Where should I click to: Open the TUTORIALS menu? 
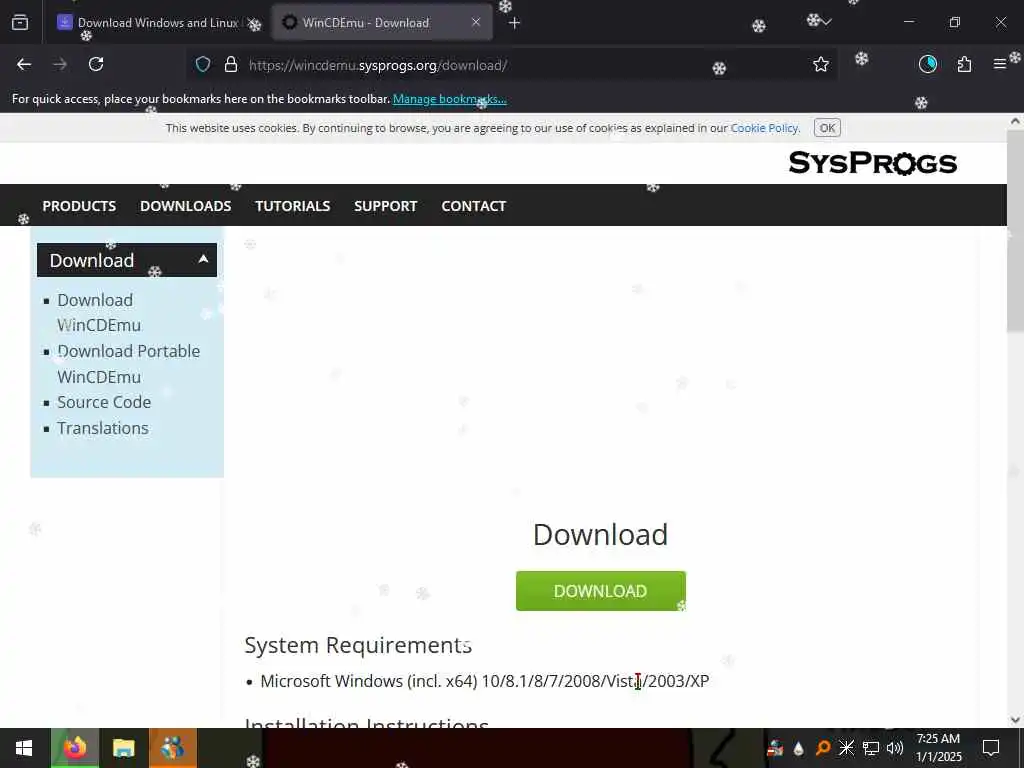coord(293,206)
